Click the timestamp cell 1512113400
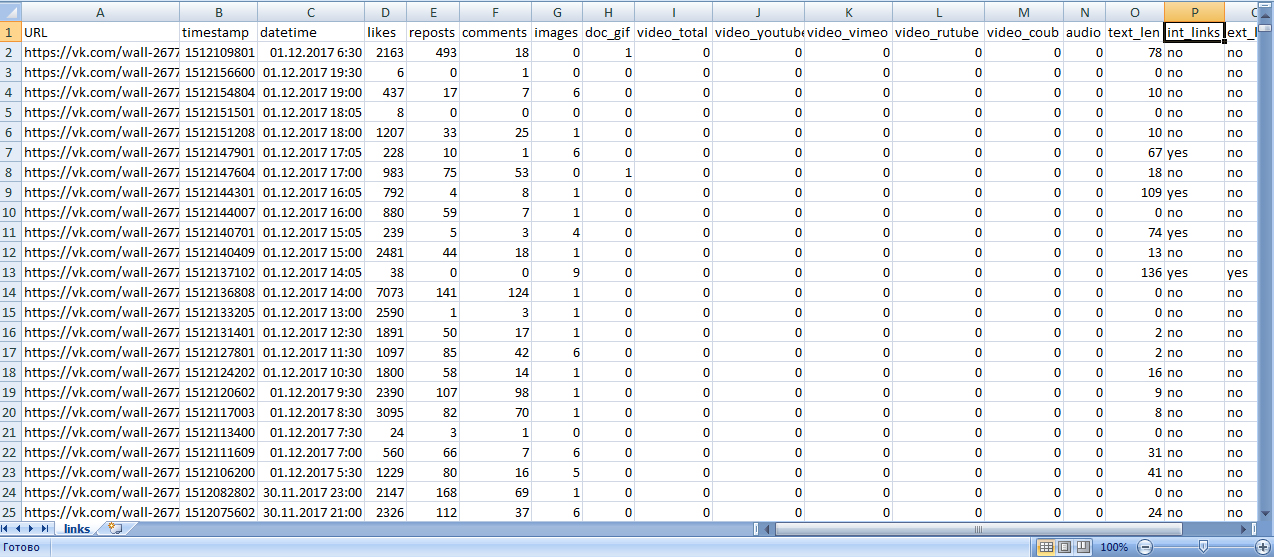 pyautogui.click(x=218, y=432)
